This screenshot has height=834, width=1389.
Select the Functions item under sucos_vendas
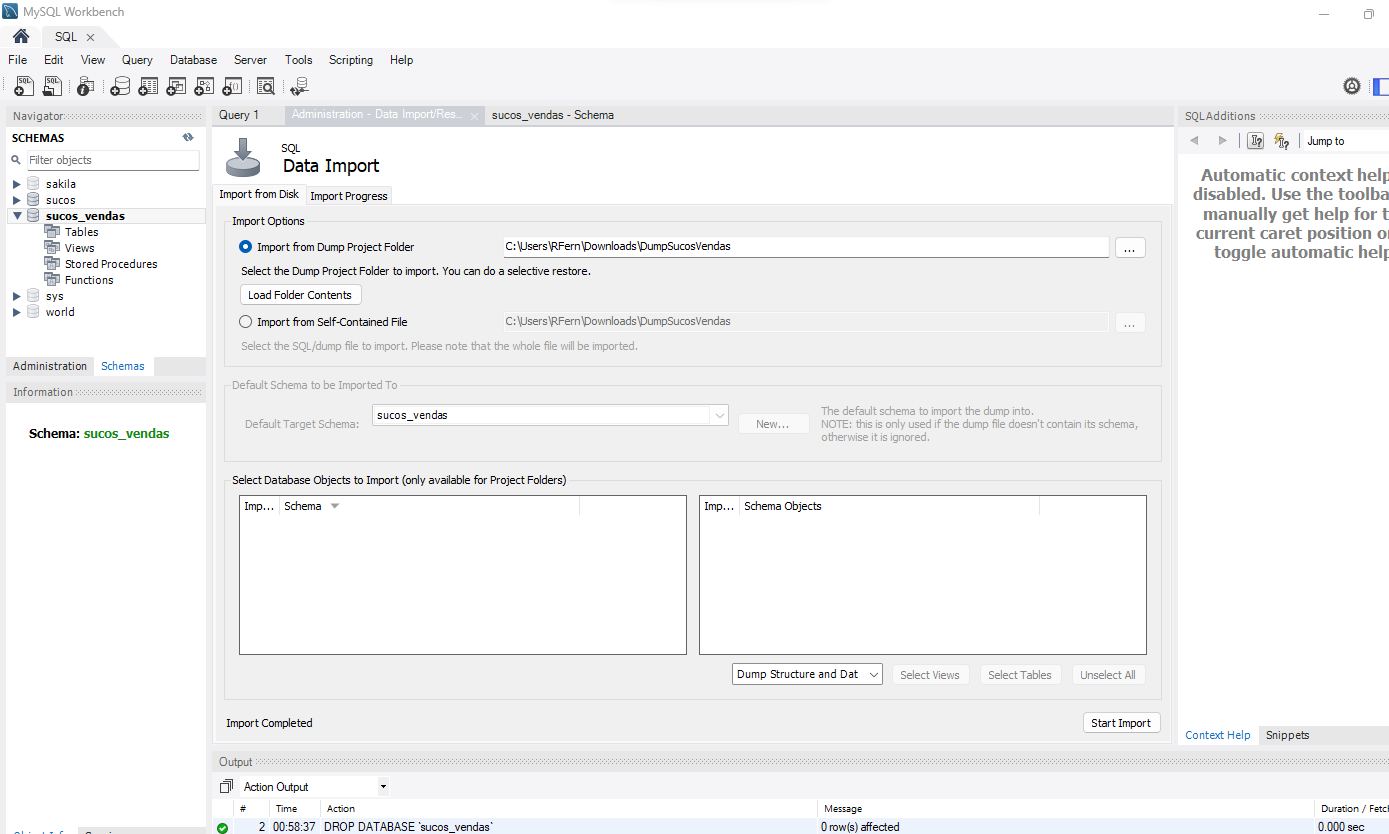coord(89,280)
